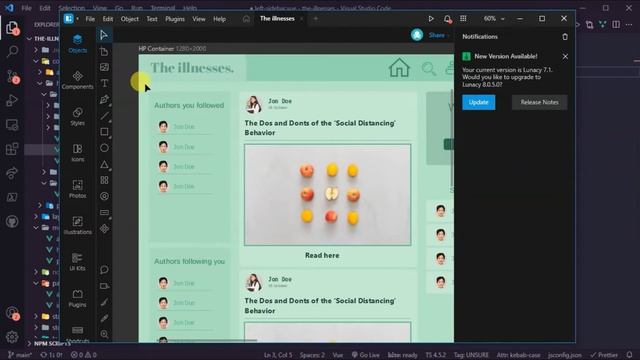
Task: Open Lunacy Plugins menu
Action: (175, 19)
